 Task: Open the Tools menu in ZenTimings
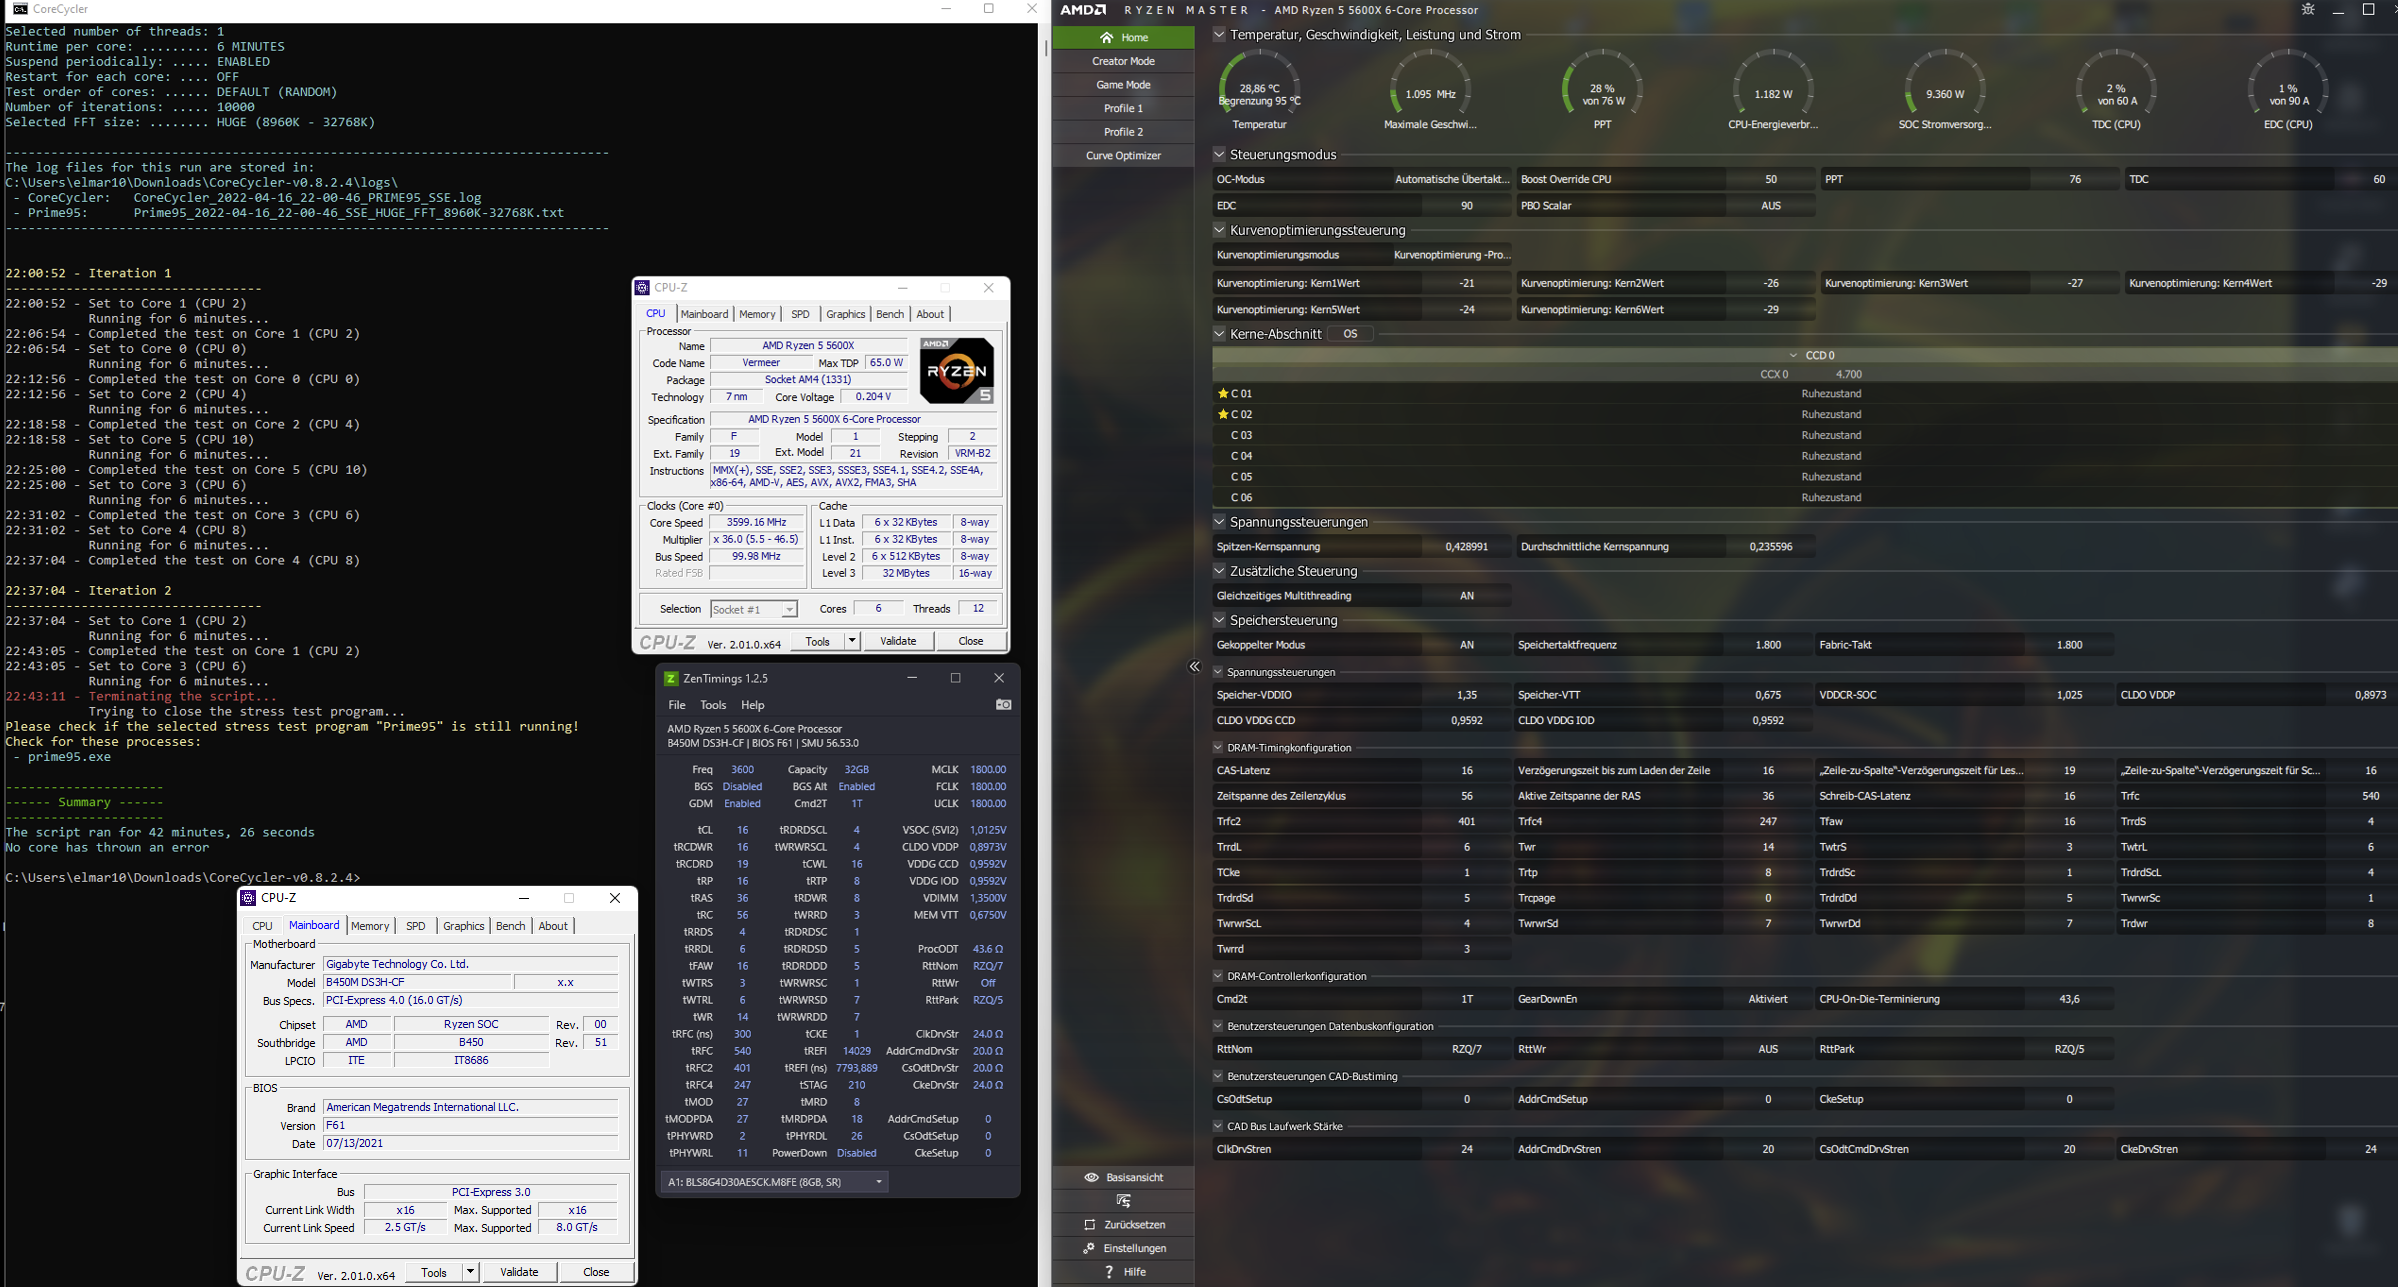713,705
